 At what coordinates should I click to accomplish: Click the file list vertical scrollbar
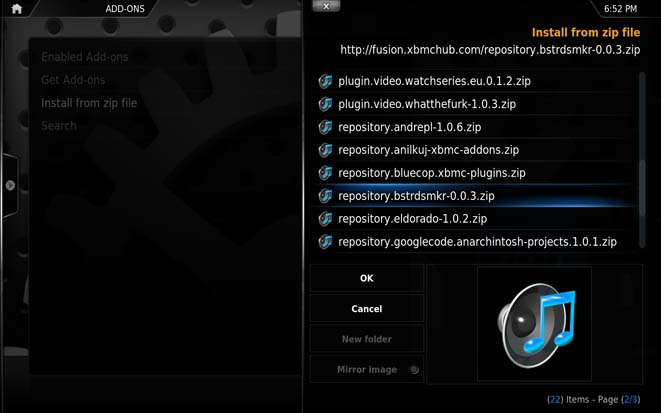coord(642,160)
